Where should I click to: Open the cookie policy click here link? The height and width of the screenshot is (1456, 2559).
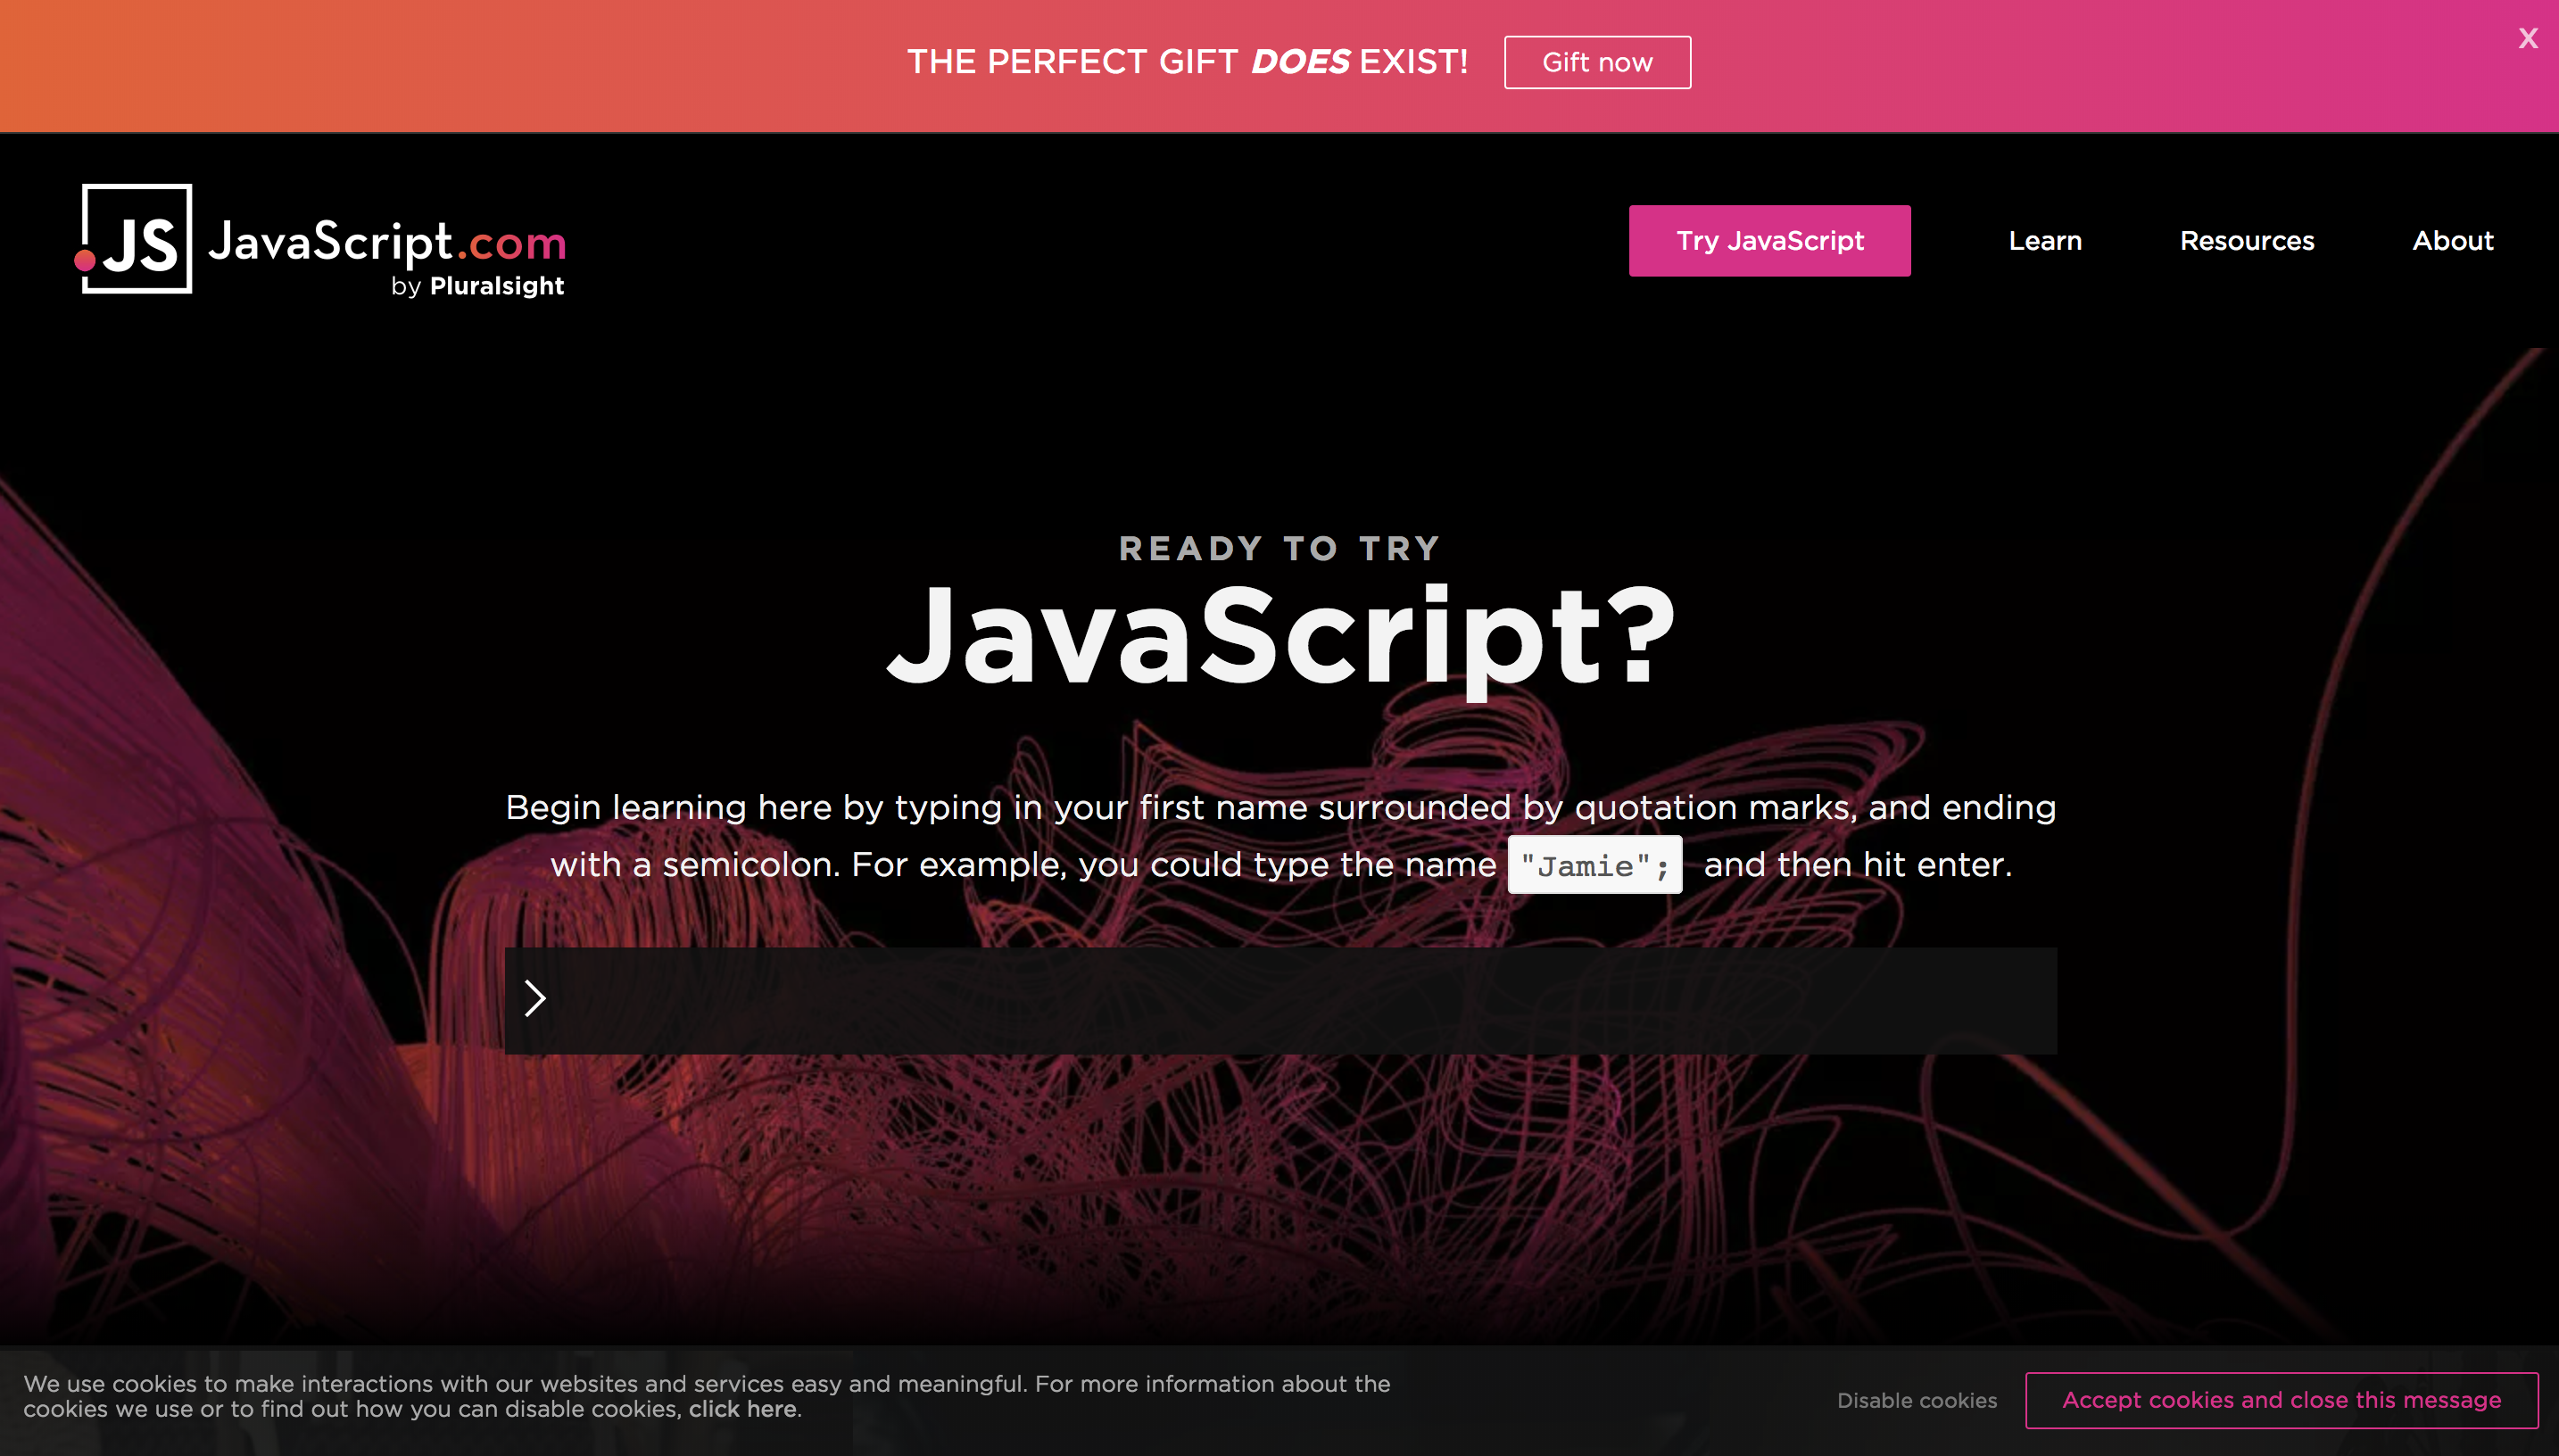742,1409
